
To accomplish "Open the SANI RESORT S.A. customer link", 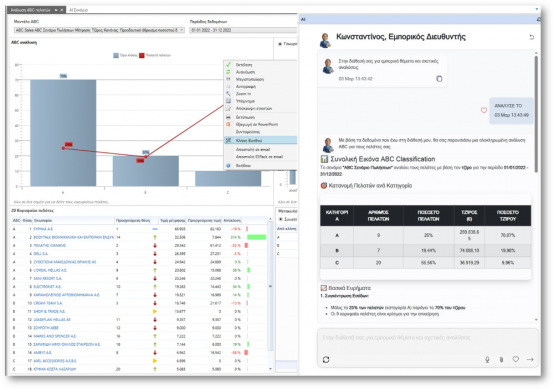I will (47, 278).
